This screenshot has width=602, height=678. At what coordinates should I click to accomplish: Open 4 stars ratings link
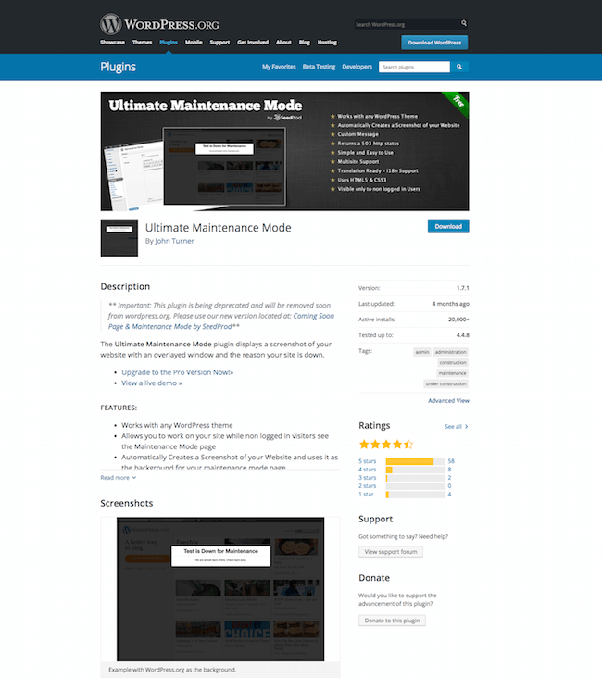point(367,470)
